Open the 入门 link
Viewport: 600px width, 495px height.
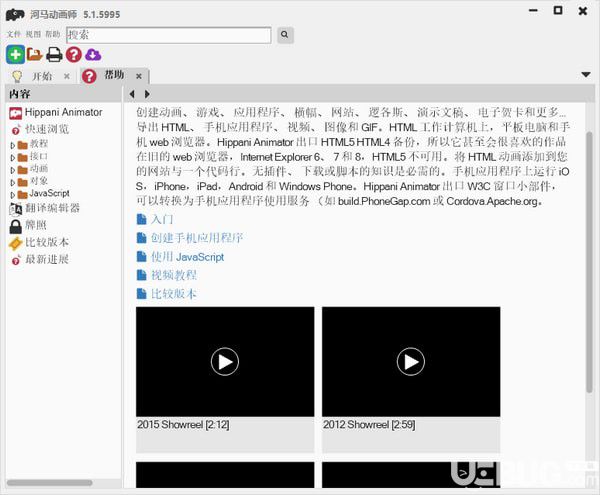tap(162, 220)
